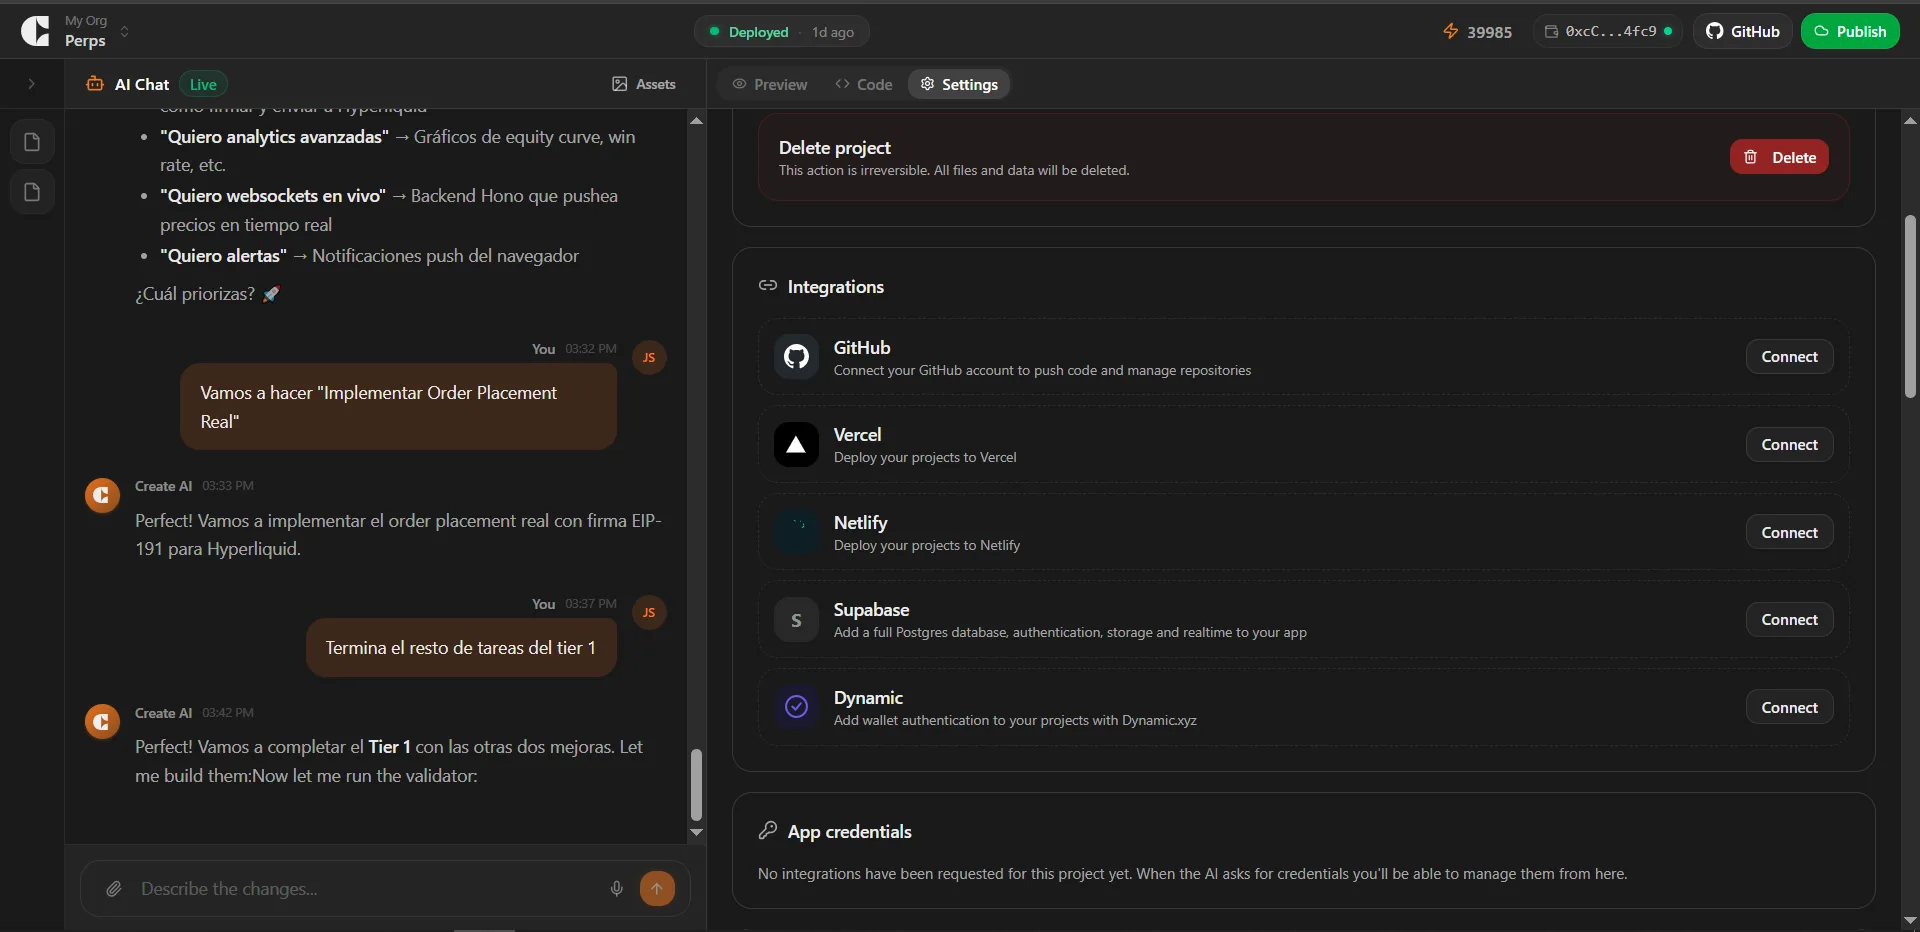Image resolution: width=1920 pixels, height=932 pixels.
Task: Click the '1d ago' deployment time
Action: tap(833, 32)
